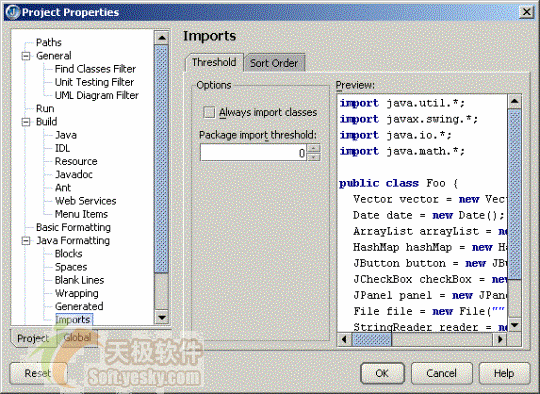540x394 pixels.
Task: Click tree panel scroll down arrow
Action: pyautogui.click(x=162, y=317)
